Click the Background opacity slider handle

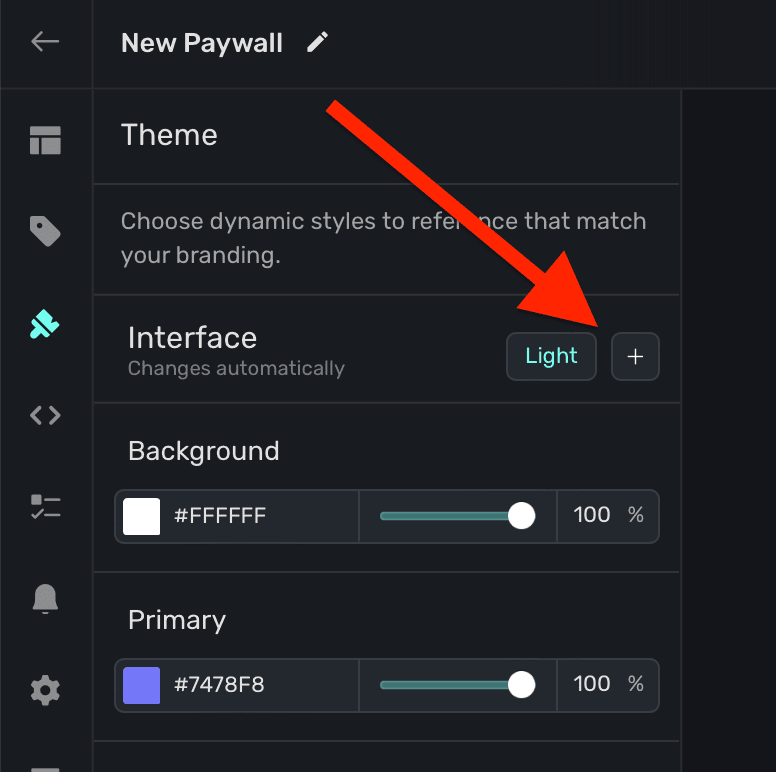[x=521, y=516]
